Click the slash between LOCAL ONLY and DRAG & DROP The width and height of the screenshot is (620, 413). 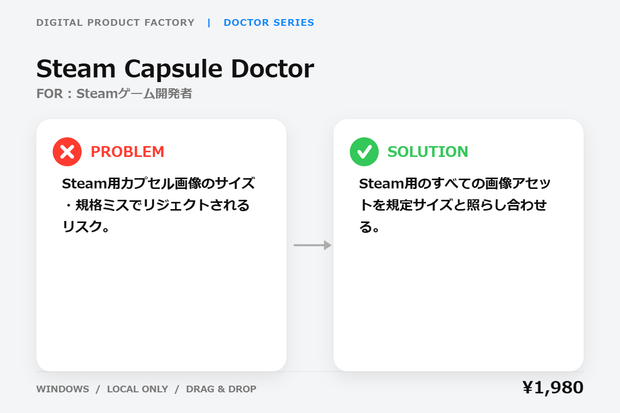point(177,389)
